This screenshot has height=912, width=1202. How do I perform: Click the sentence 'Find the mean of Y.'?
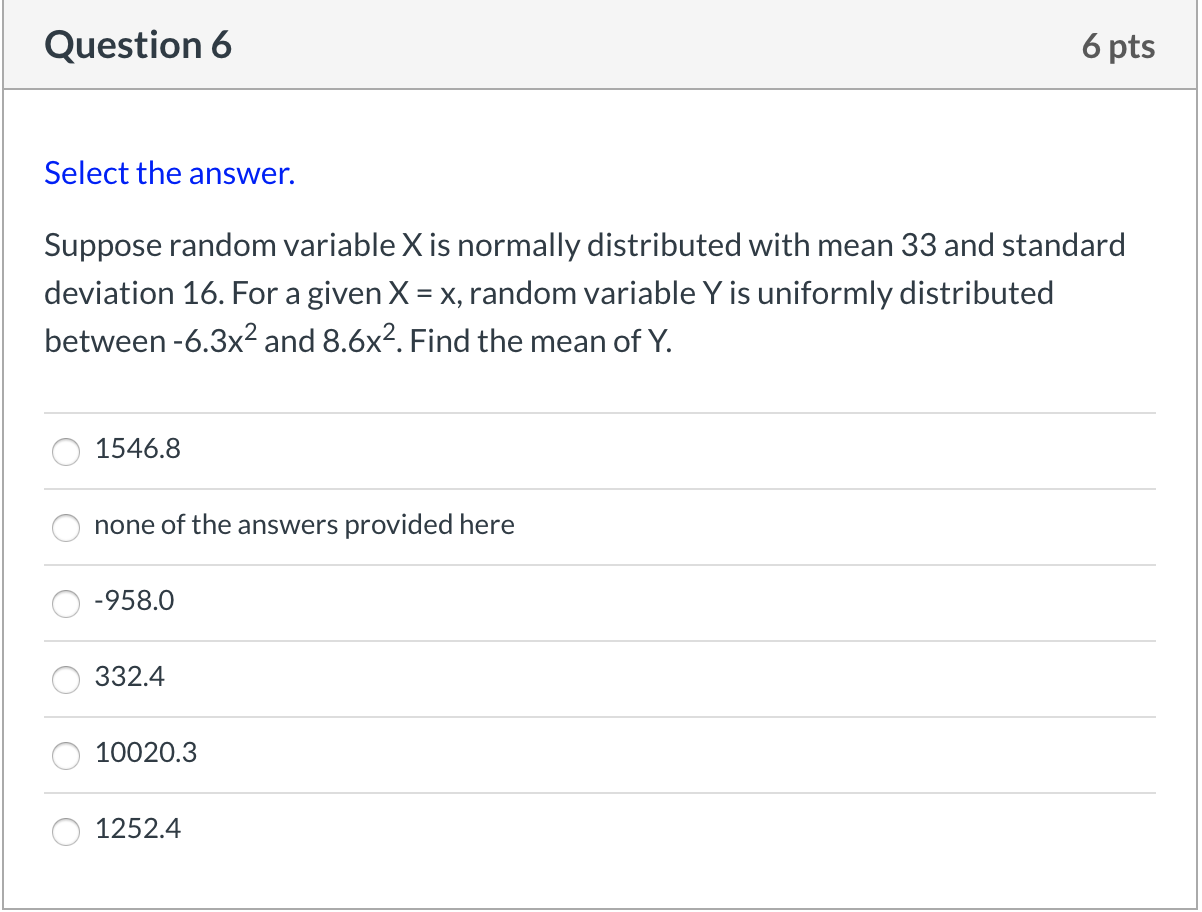click(x=541, y=341)
